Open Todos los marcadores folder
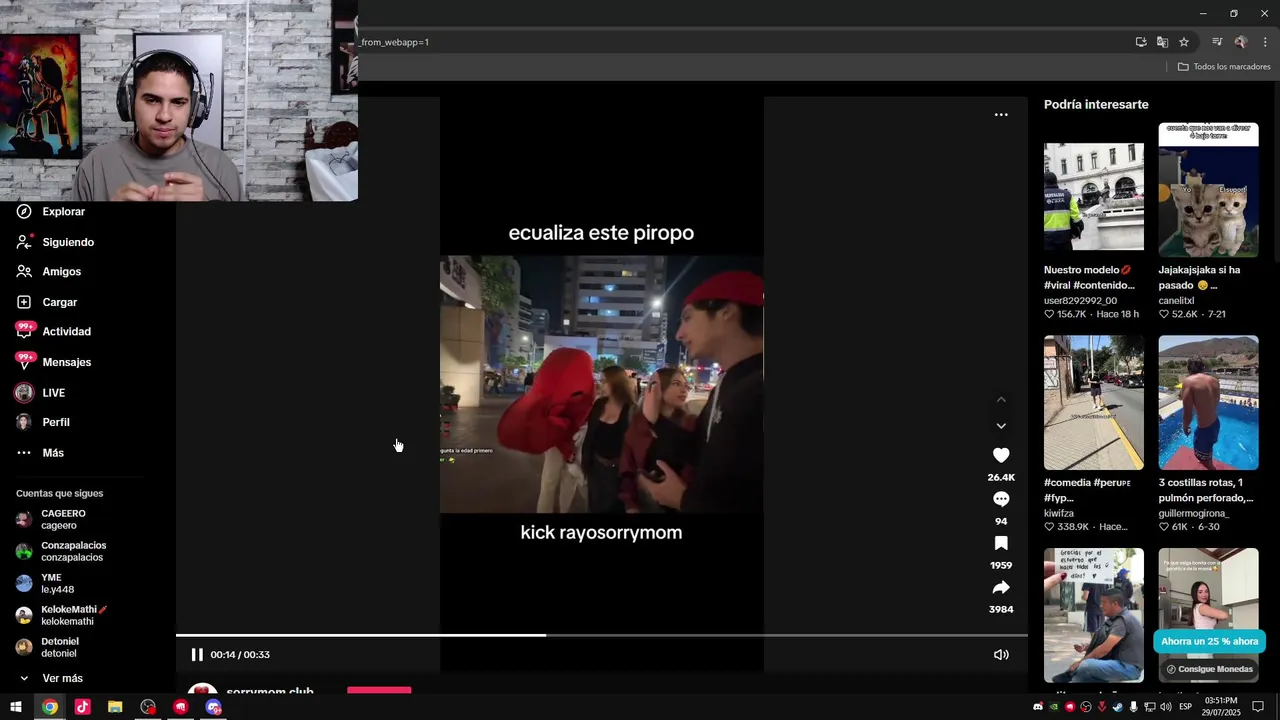1280x720 pixels. pyautogui.click(x=1224, y=67)
